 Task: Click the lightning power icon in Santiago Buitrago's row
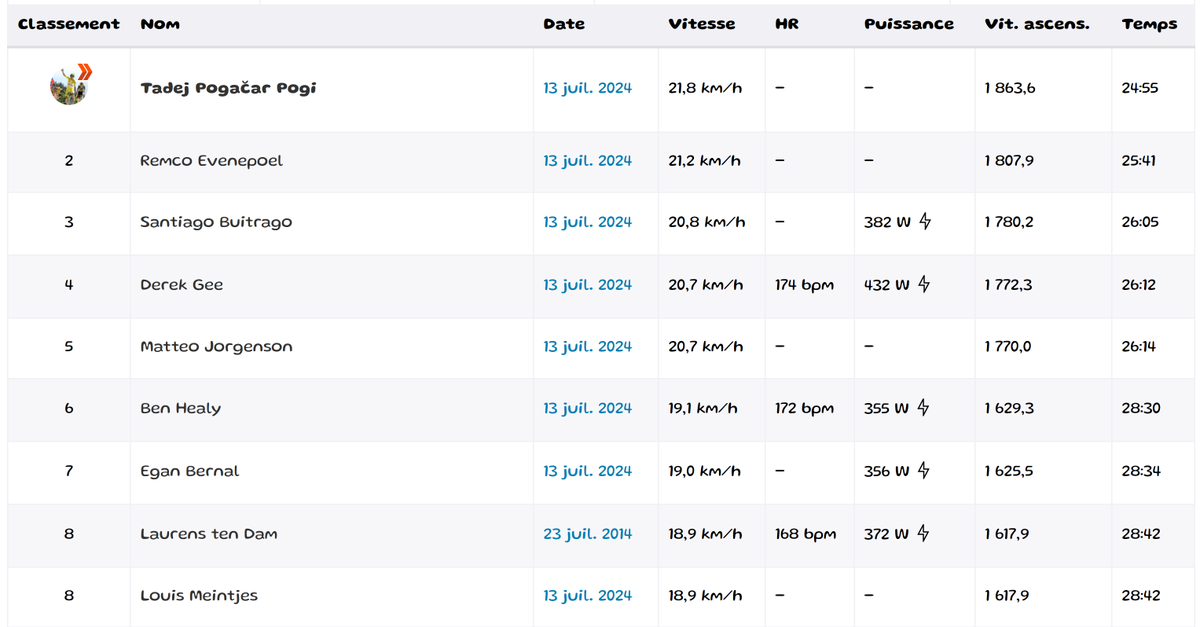pos(924,222)
